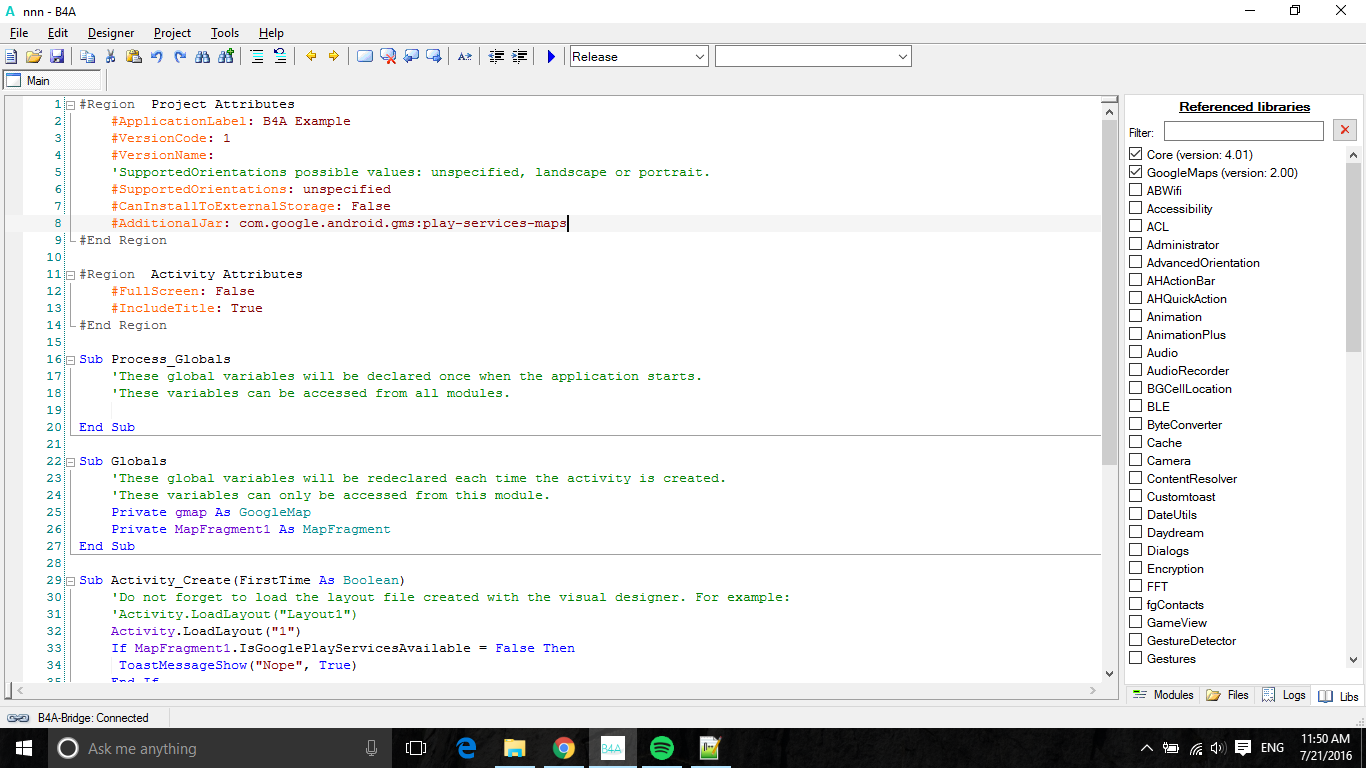Enable the Audio library
This screenshot has width=1366, height=768.
click(x=1135, y=352)
